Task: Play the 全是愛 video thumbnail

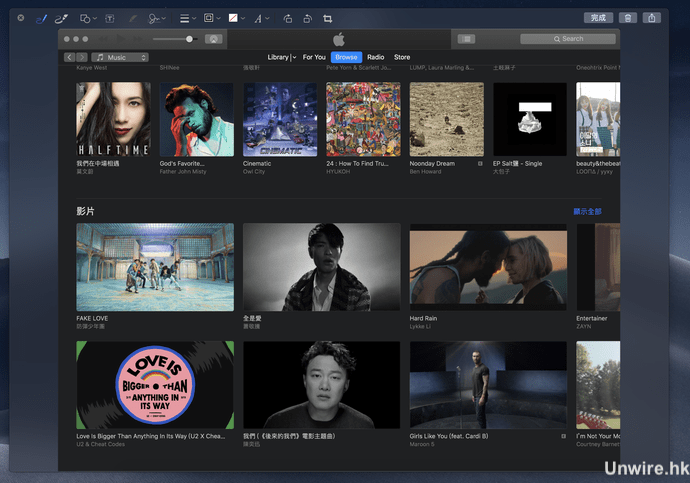Action: (x=322, y=267)
